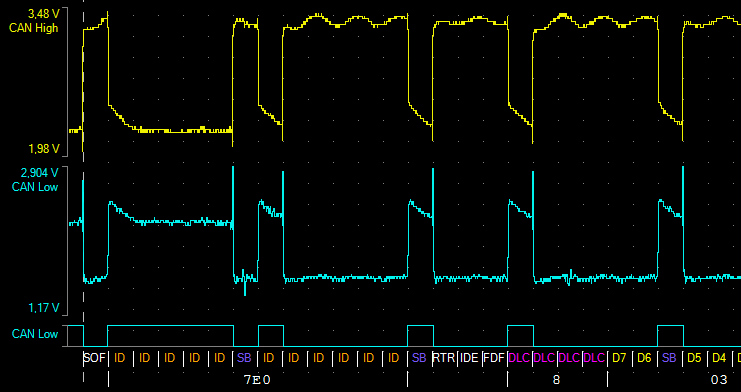Select the SOF bit in decode row
The image size is (741, 392).
point(95,358)
